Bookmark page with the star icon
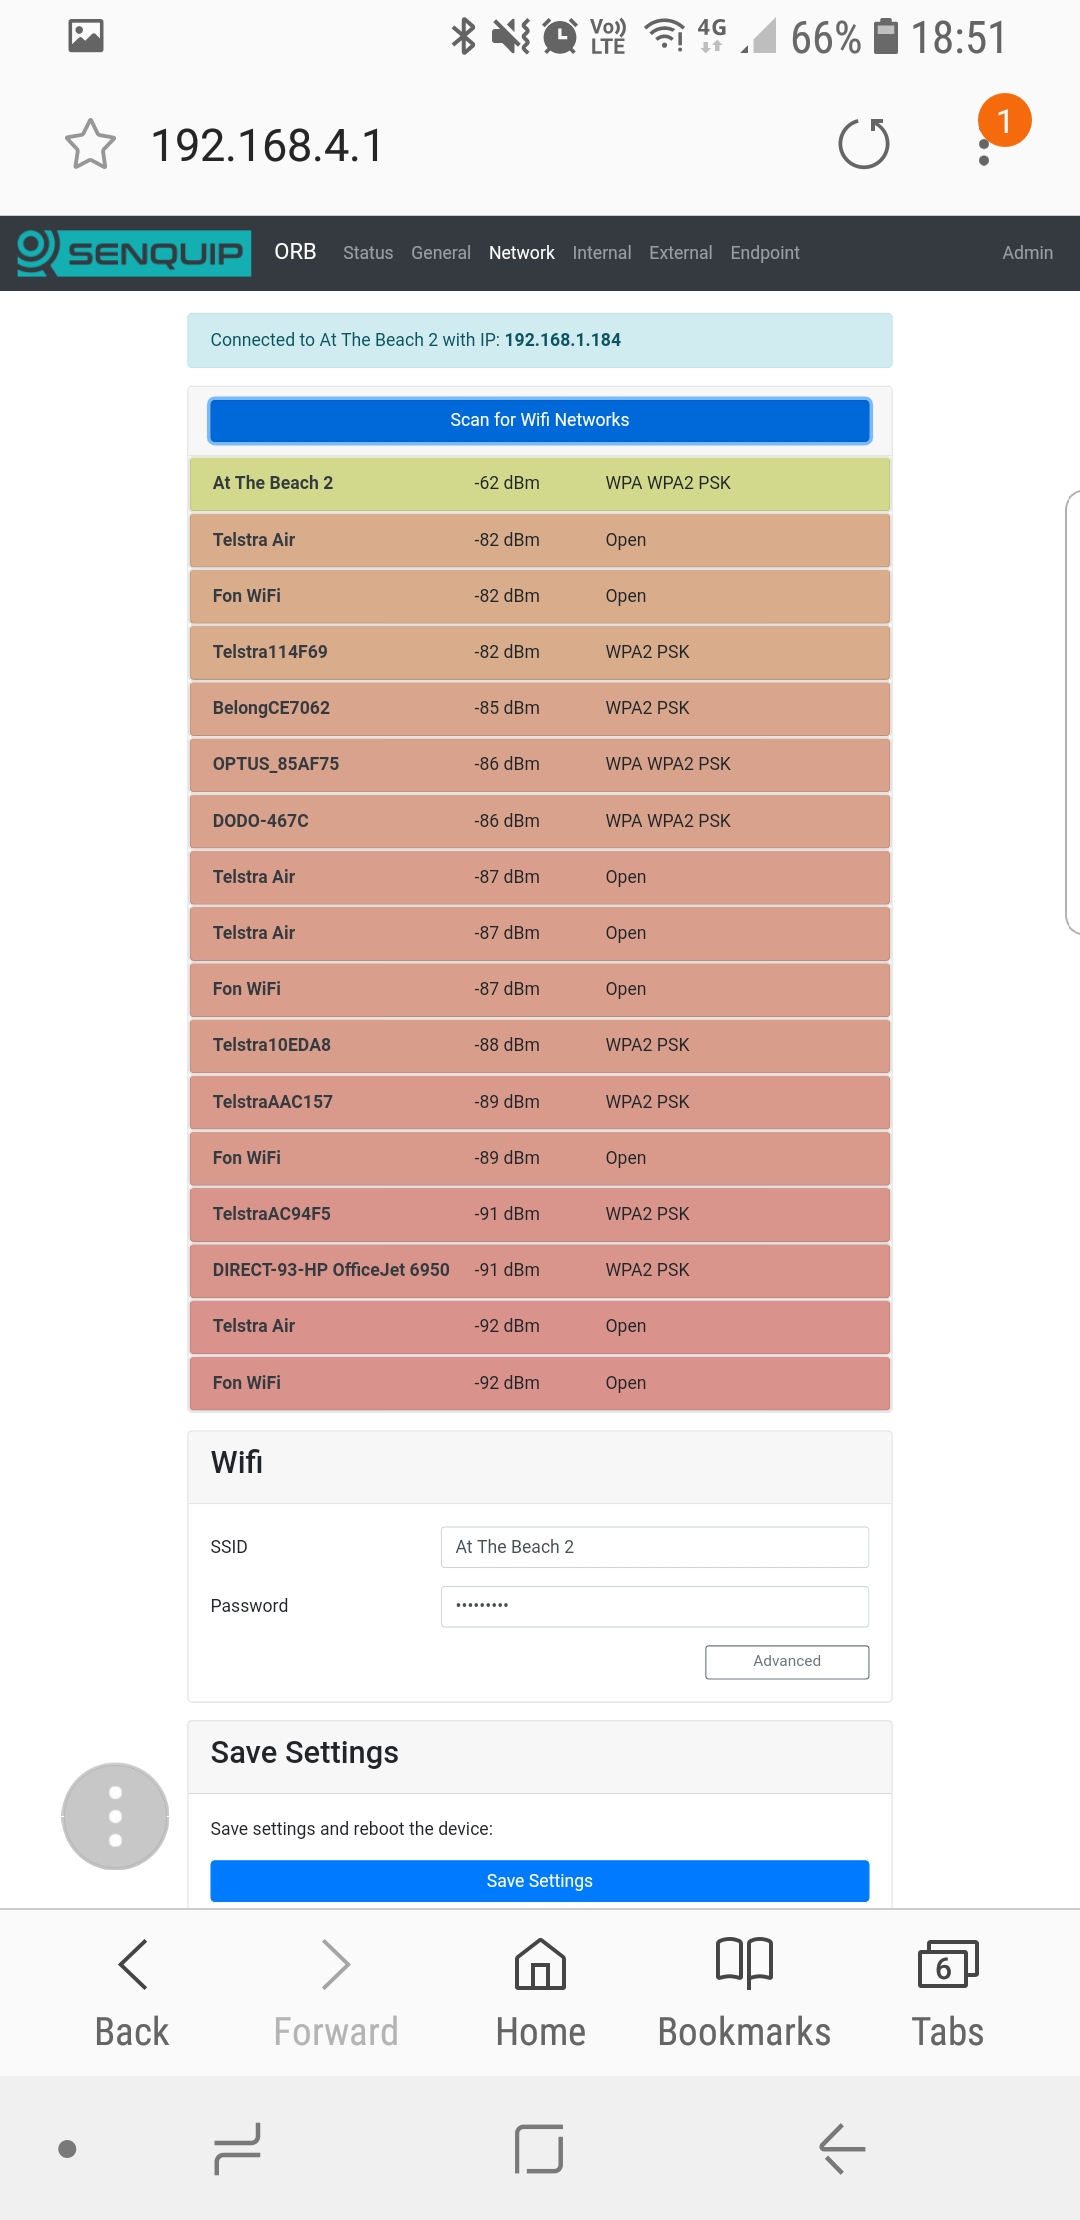Screen dimensions: 1080x2220 [x=90, y=145]
